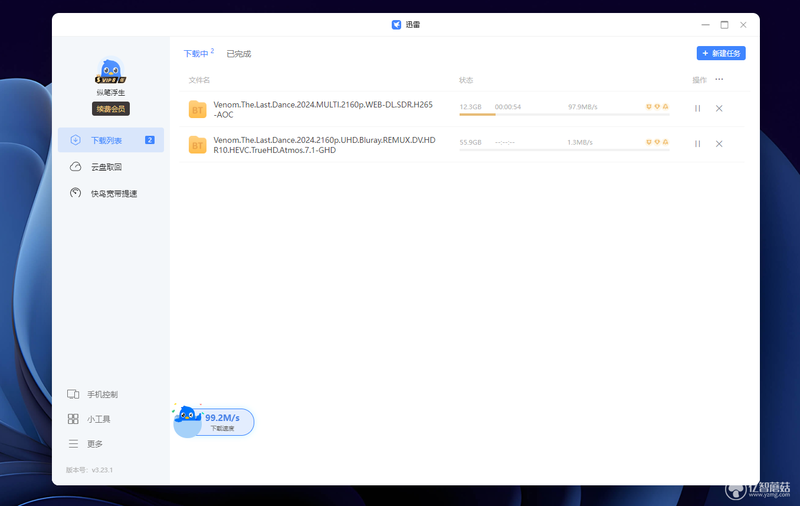Click the blue bird mascot in speed widget
The width and height of the screenshot is (800, 506).
click(x=187, y=414)
